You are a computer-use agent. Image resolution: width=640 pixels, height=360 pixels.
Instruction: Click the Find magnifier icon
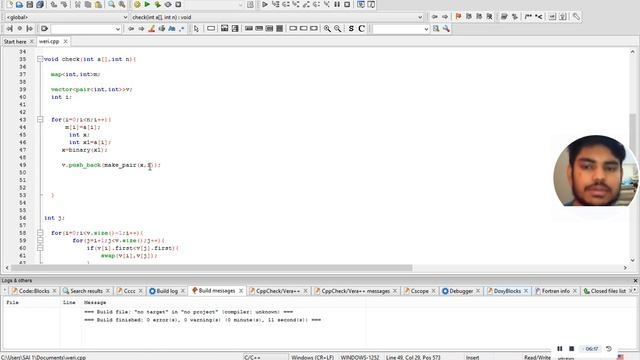tap(111, 4)
